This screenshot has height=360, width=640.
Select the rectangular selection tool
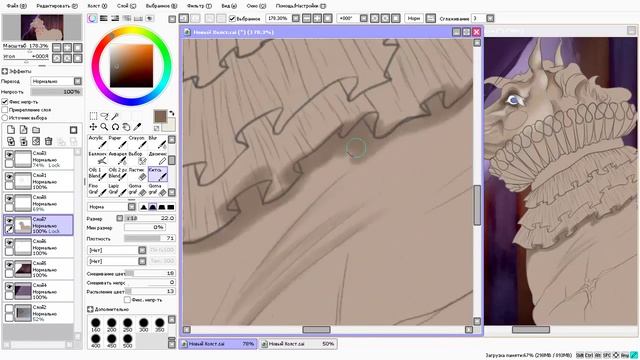(93, 116)
